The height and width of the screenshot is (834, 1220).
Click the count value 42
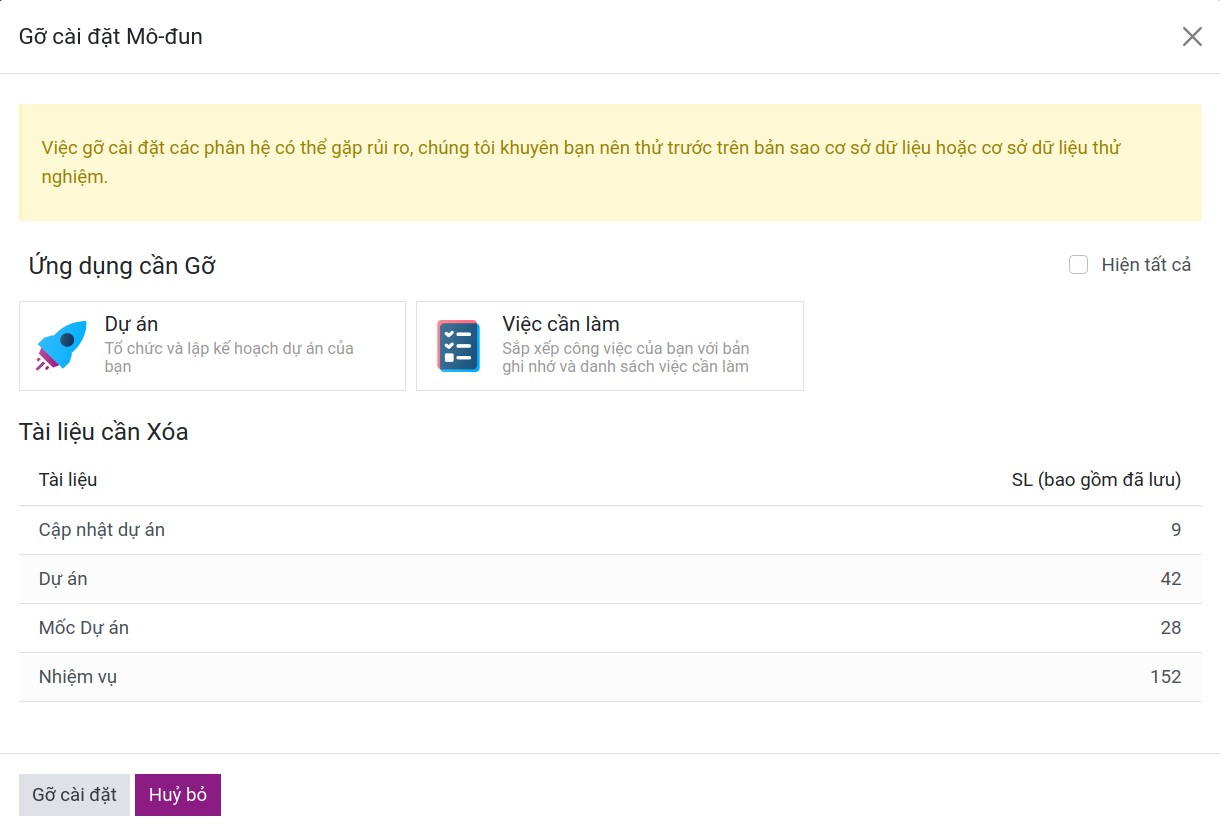coord(1171,579)
